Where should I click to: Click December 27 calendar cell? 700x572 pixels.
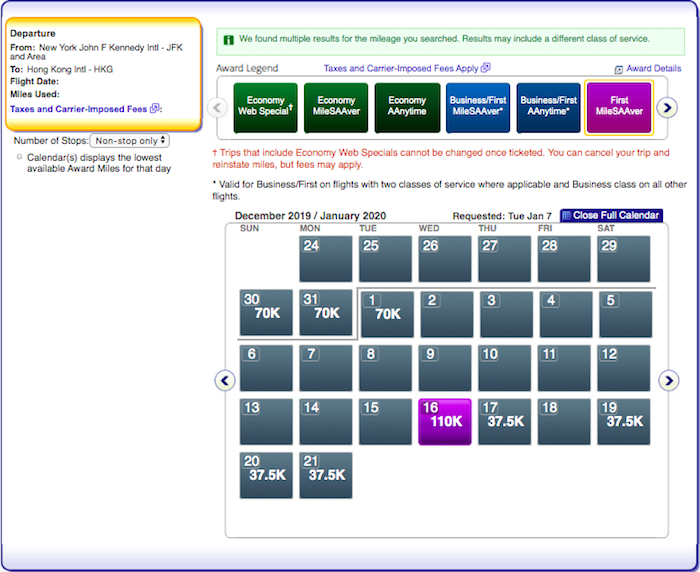pos(504,259)
